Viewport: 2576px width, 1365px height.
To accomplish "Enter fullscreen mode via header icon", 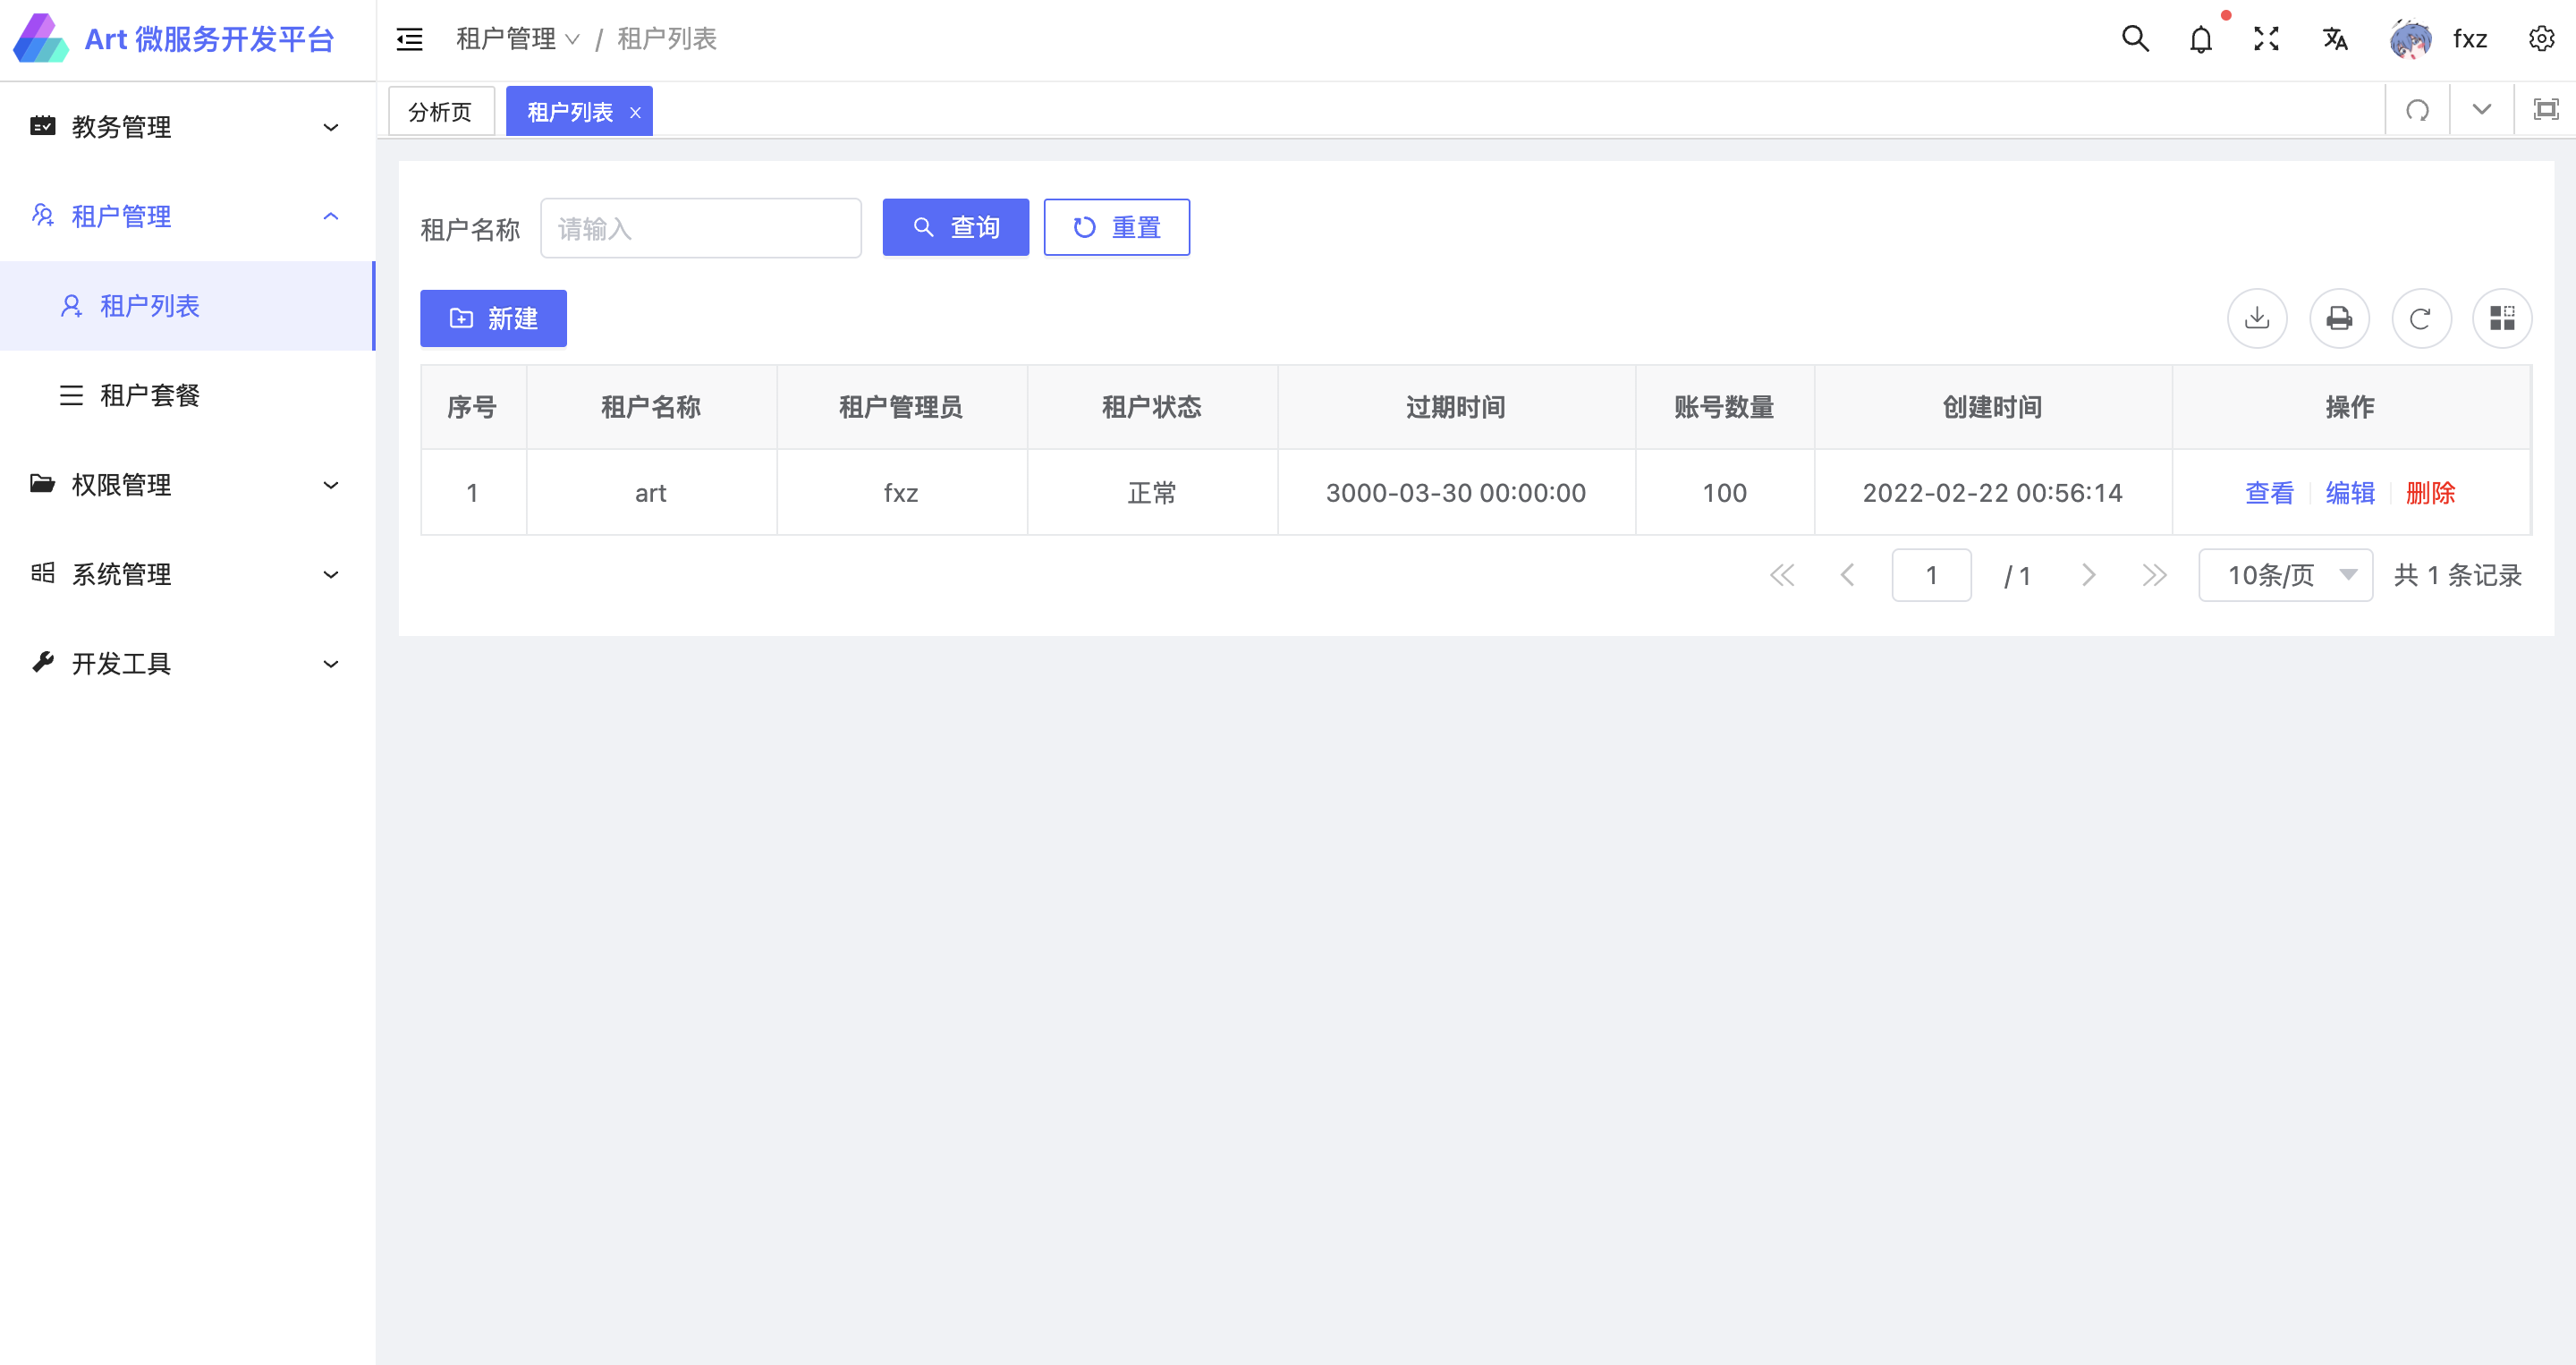I will [2266, 39].
